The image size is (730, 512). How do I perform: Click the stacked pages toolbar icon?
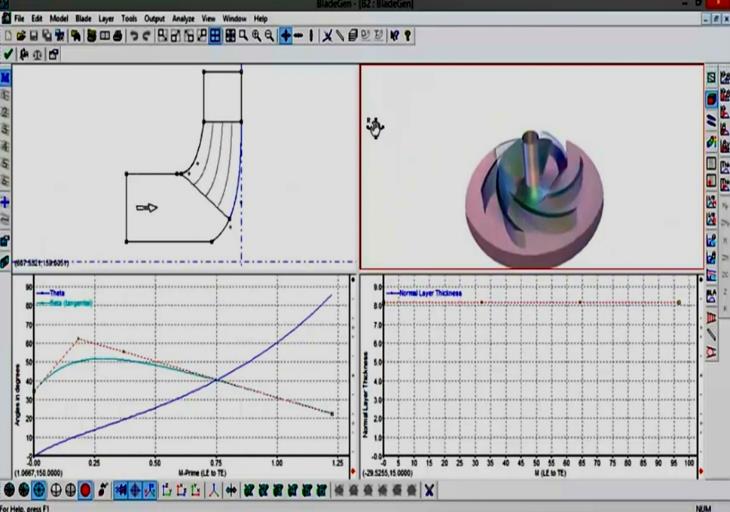(353, 36)
